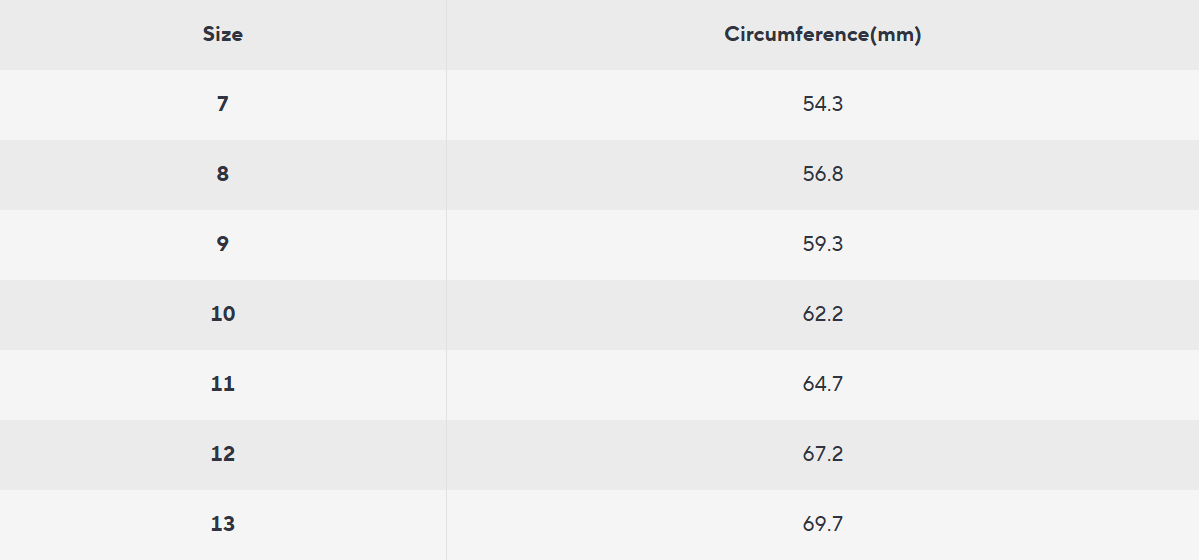Click the 67.2 circumference value
The image size is (1199, 560).
pos(822,453)
